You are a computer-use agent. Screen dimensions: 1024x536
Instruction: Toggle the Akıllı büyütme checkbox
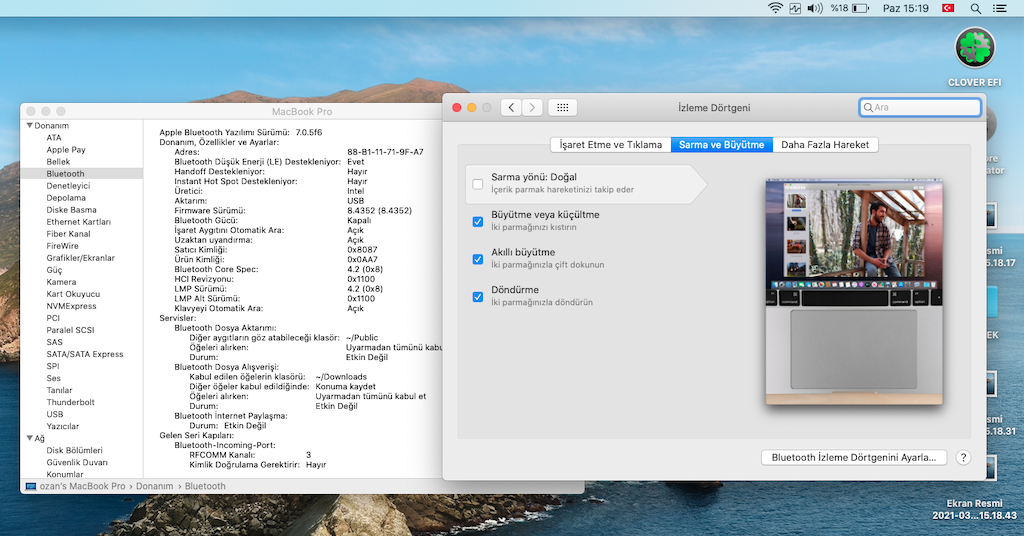[x=478, y=259]
